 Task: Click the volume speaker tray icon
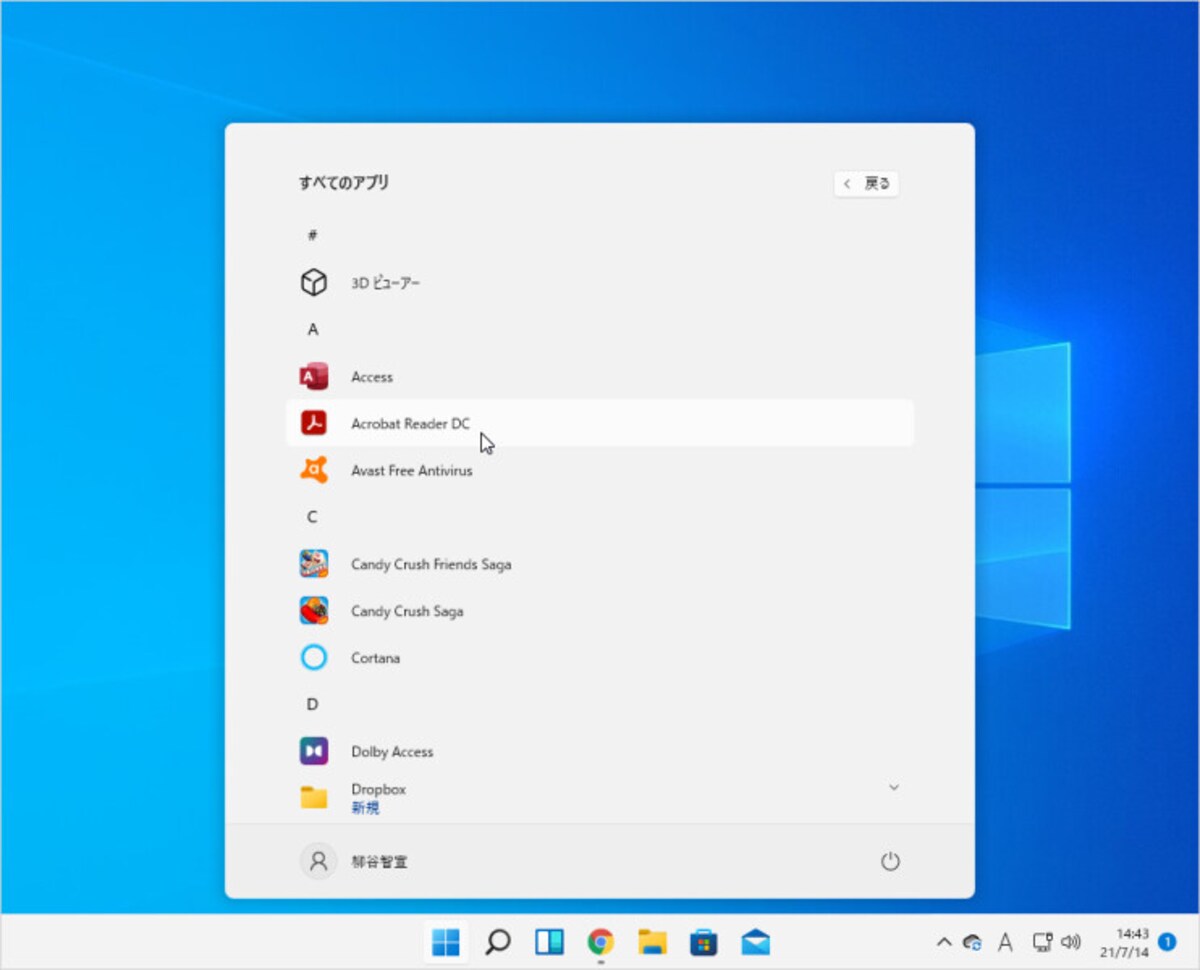pyautogui.click(x=1071, y=942)
